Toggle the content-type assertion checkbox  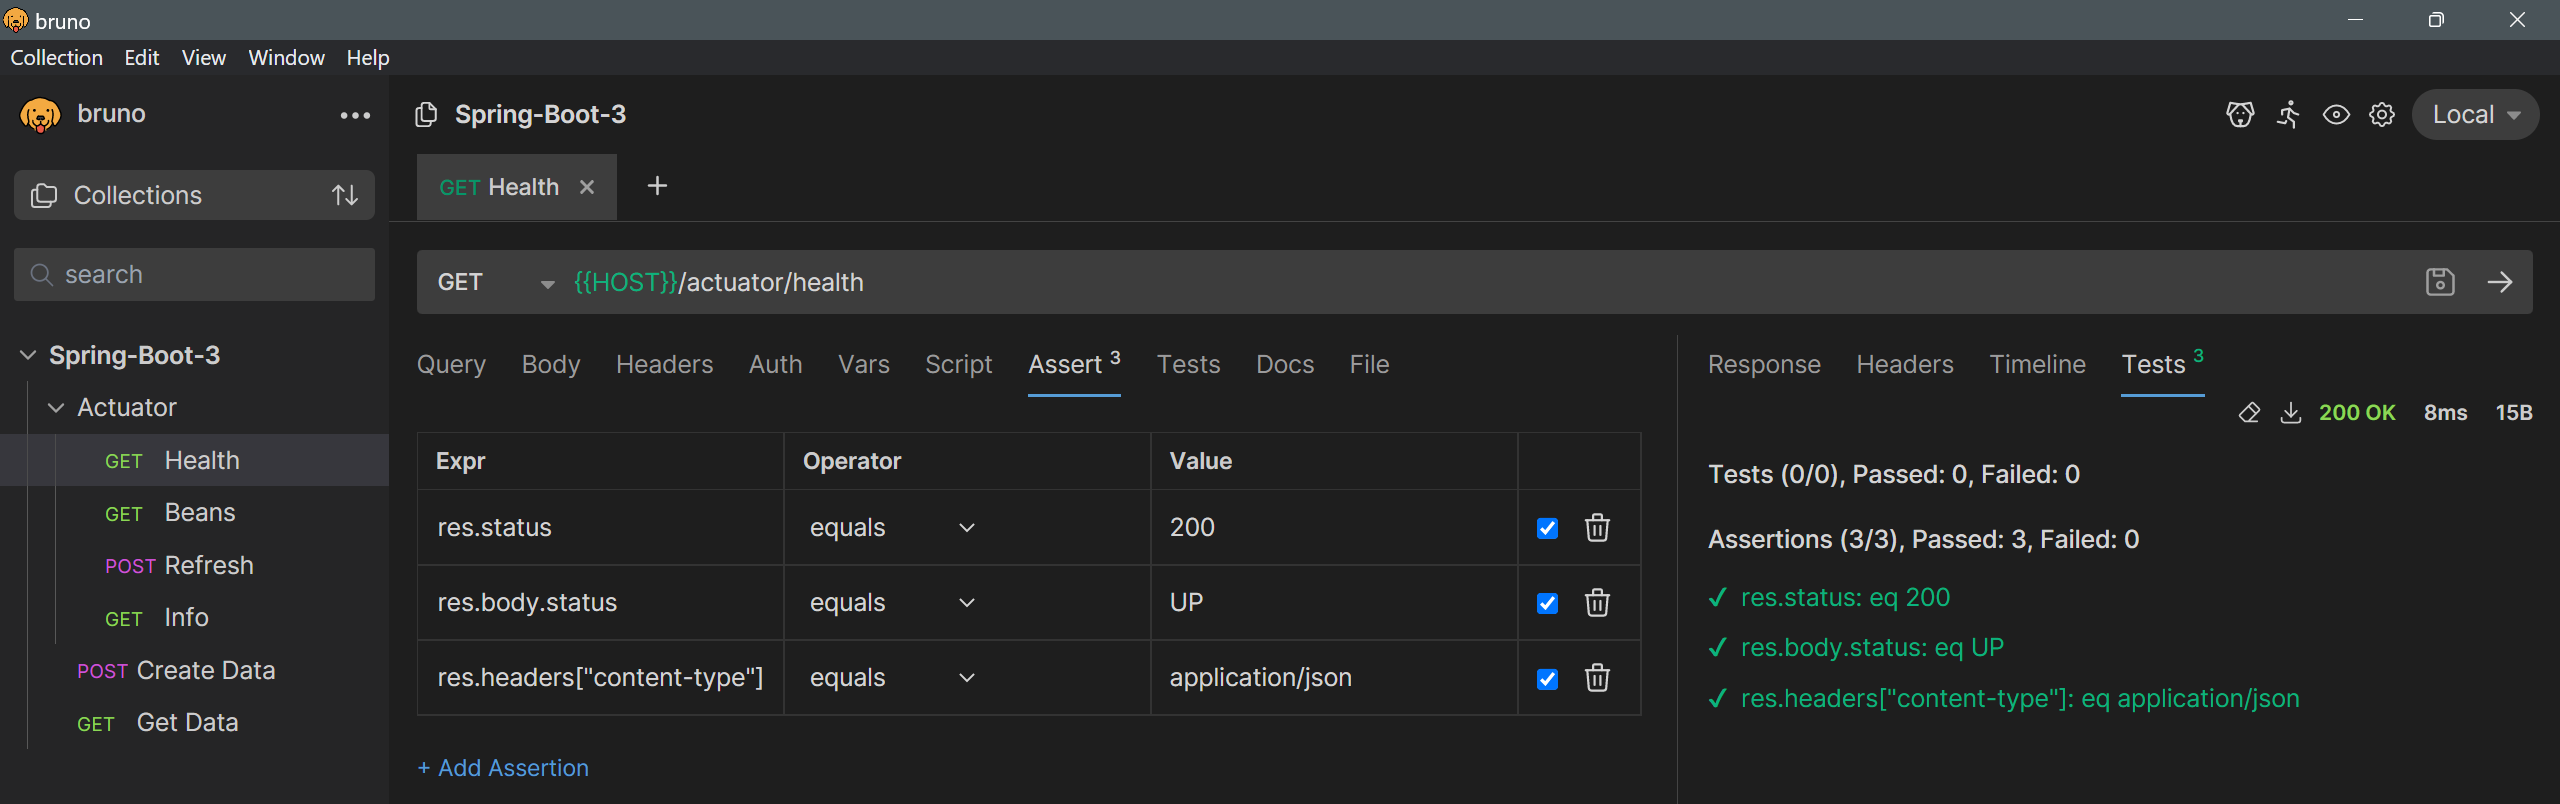tap(1547, 679)
